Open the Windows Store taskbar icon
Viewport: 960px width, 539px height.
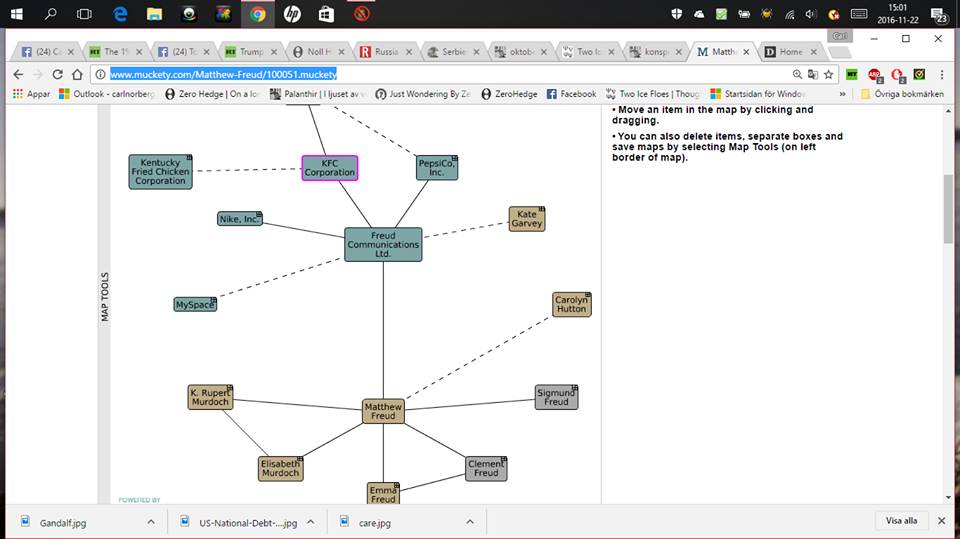coord(326,14)
